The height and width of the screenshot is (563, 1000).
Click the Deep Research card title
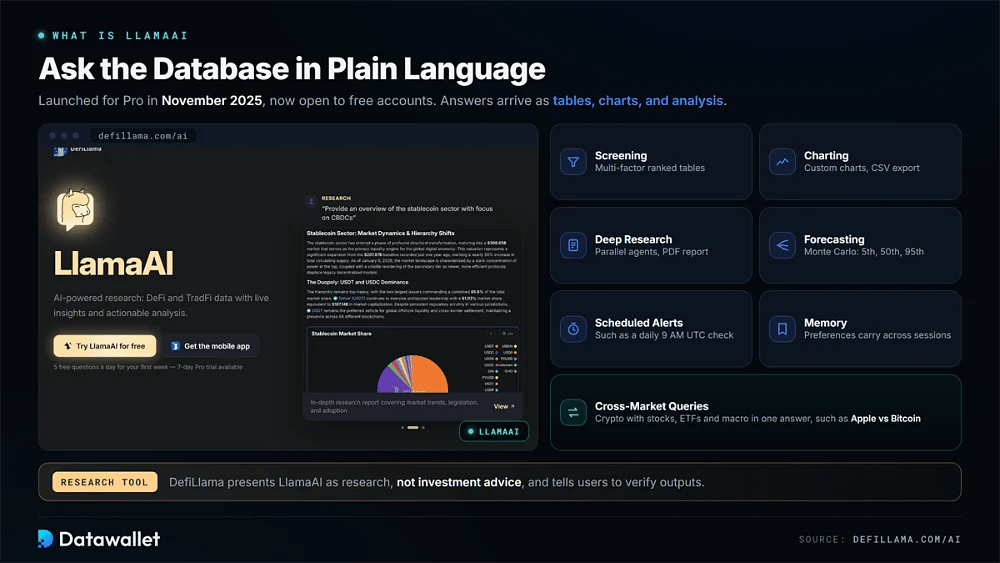633,240
